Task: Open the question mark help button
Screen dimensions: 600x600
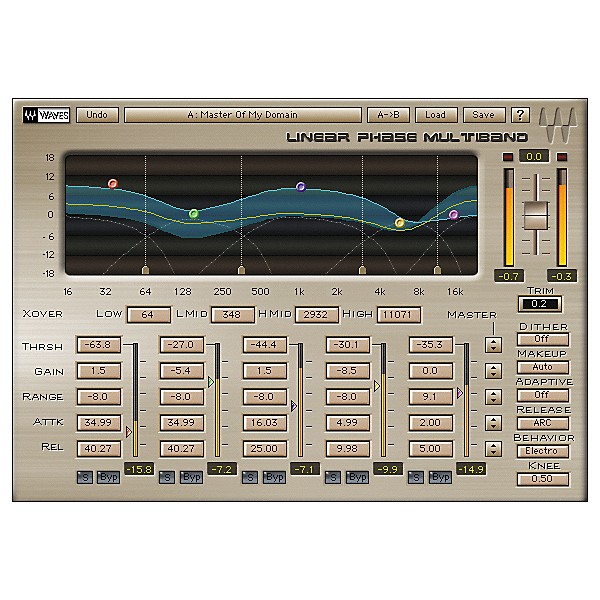Action: click(520, 115)
